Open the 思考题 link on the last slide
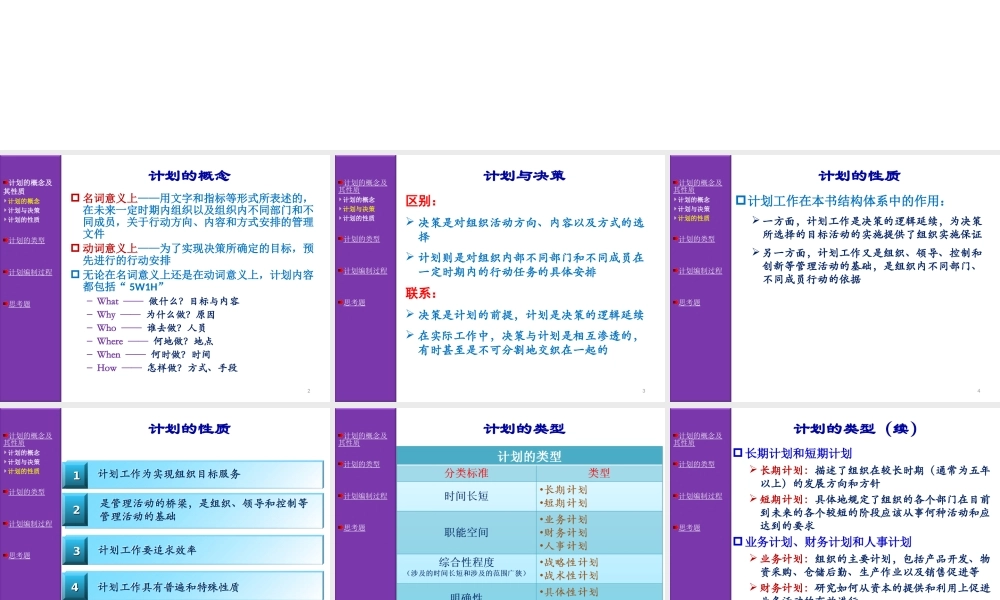The width and height of the screenshot is (1000, 600). coord(690,527)
